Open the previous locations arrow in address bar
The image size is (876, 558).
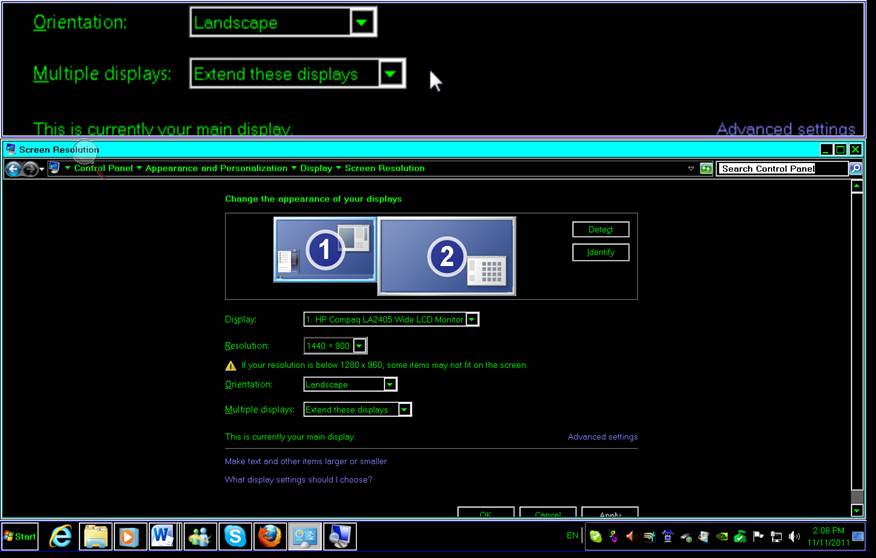691,168
